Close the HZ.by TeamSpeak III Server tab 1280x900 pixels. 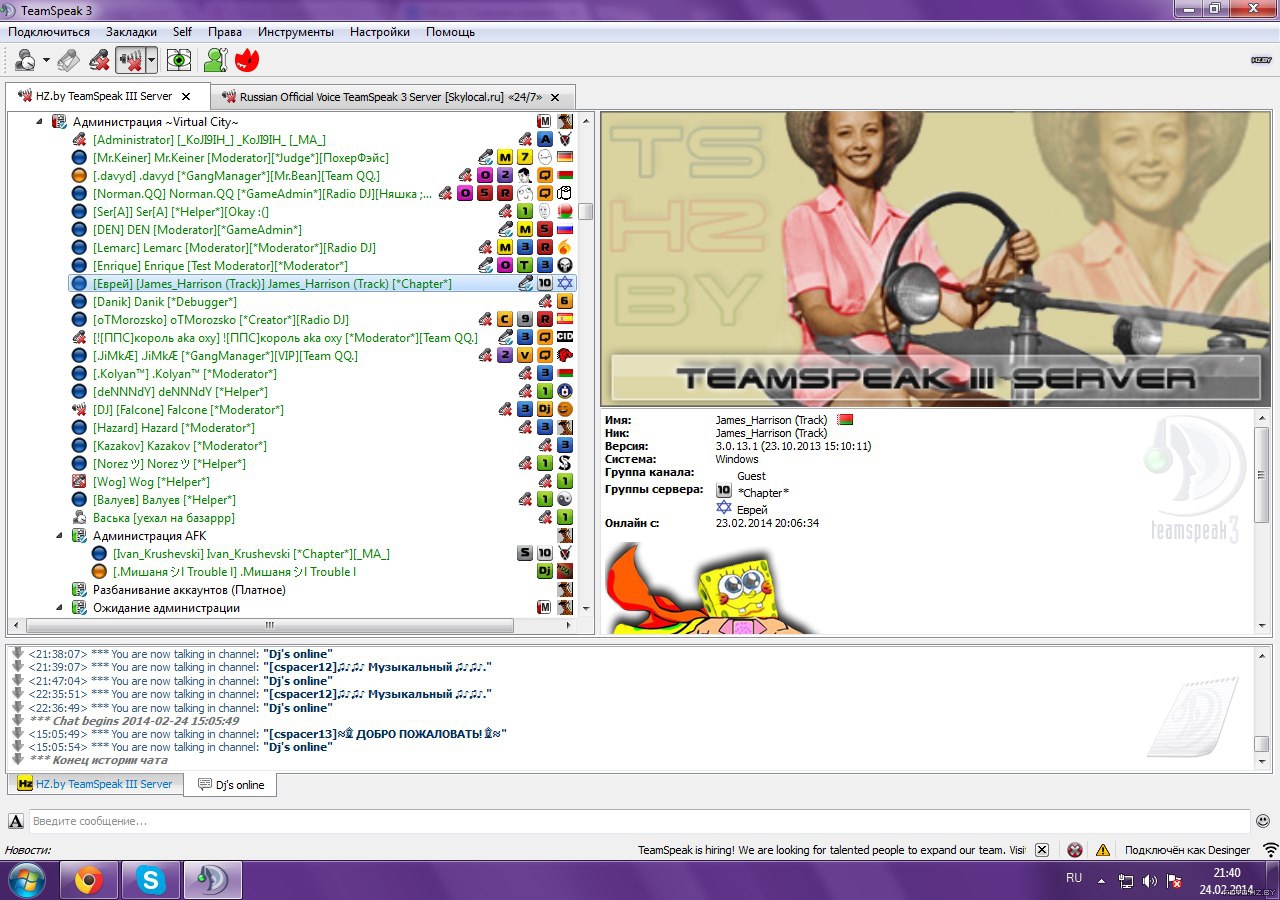(186, 97)
